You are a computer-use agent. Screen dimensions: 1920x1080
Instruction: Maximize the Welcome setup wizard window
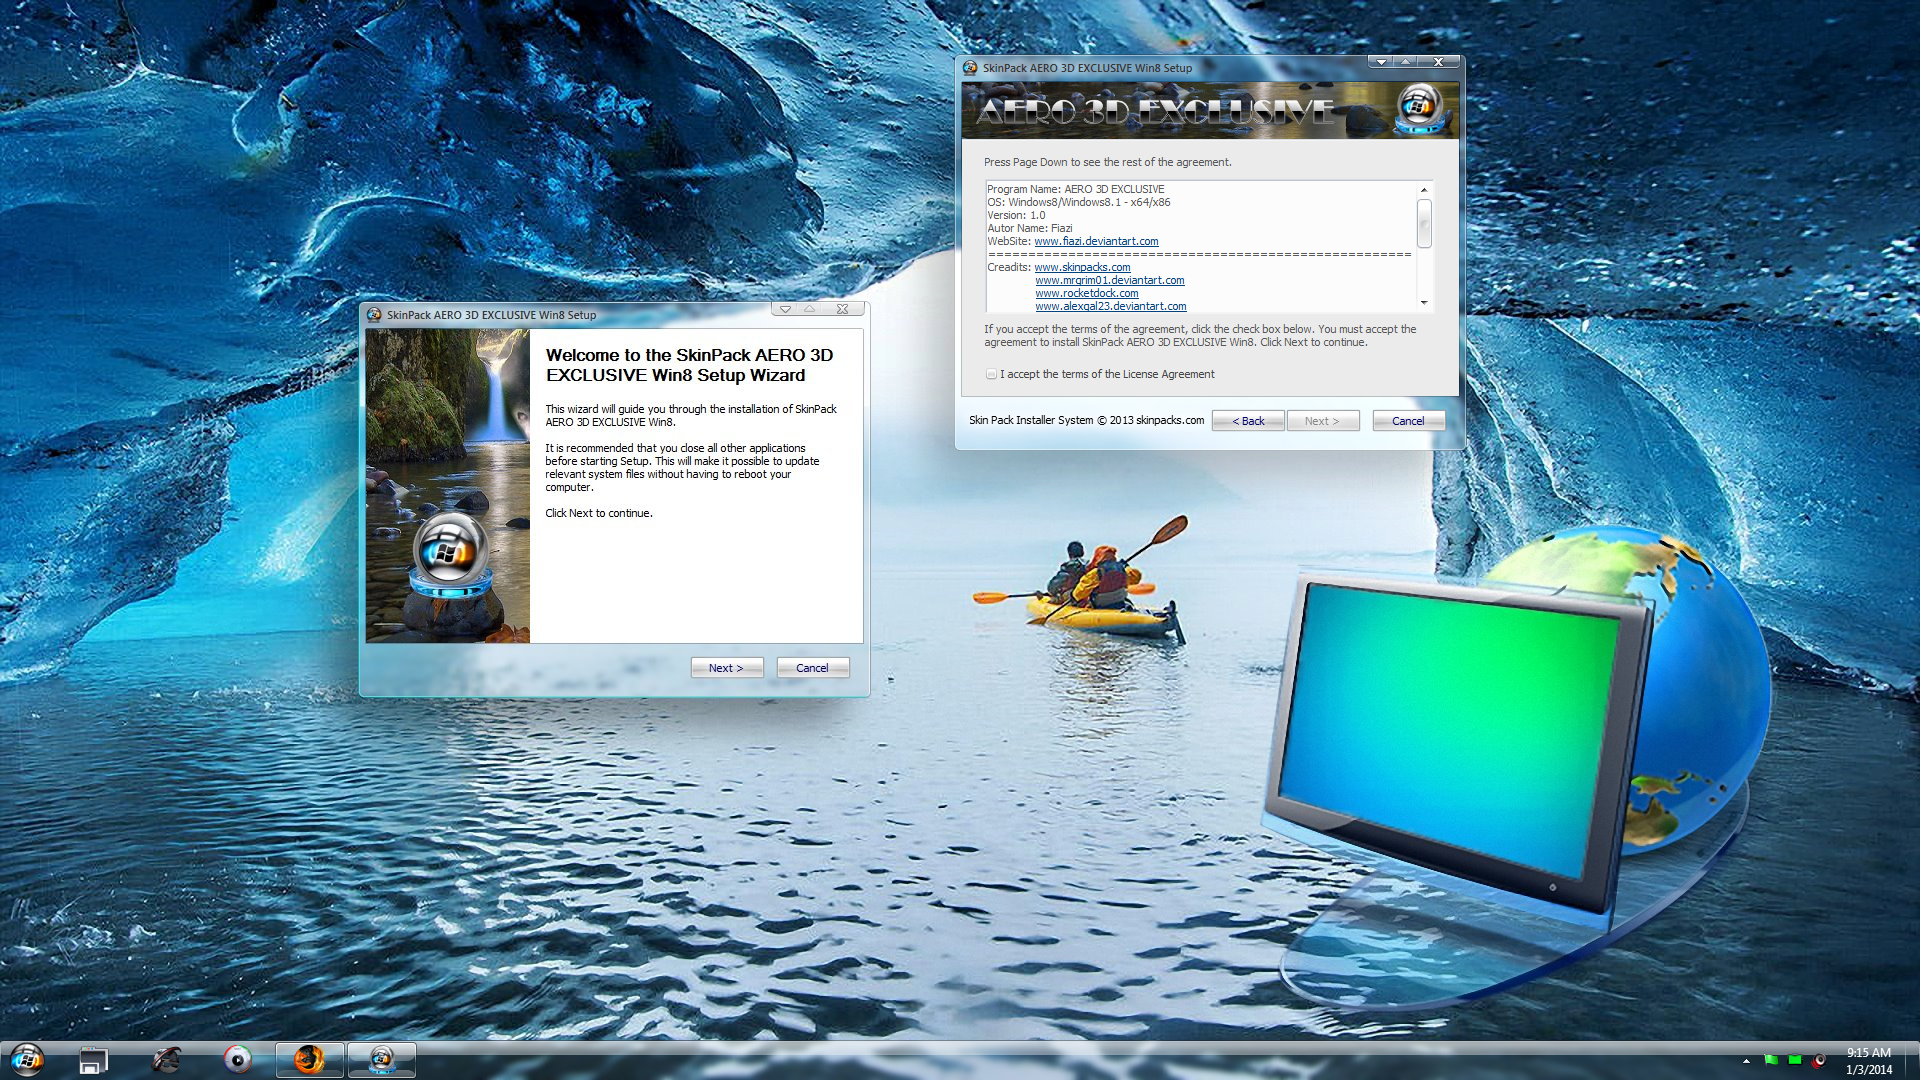point(810,309)
